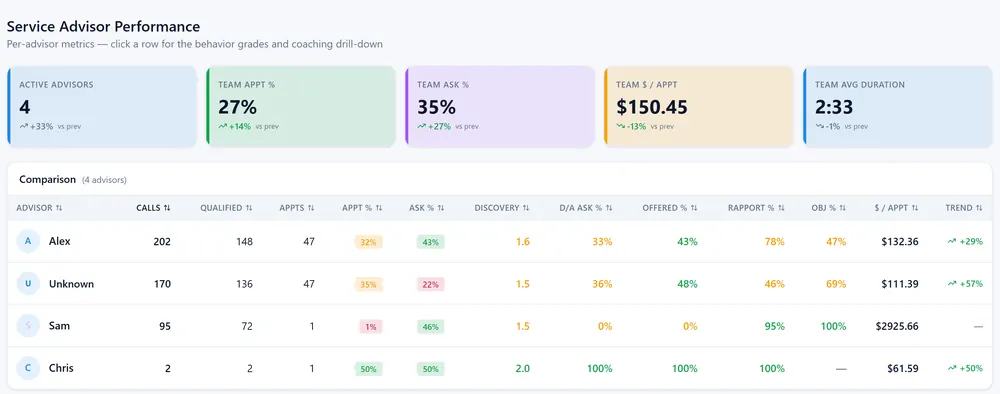This screenshot has height=394, width=1000.
Task: Click trend arrow in Team Avg Duration card
Action: click(x=820, y=126)
